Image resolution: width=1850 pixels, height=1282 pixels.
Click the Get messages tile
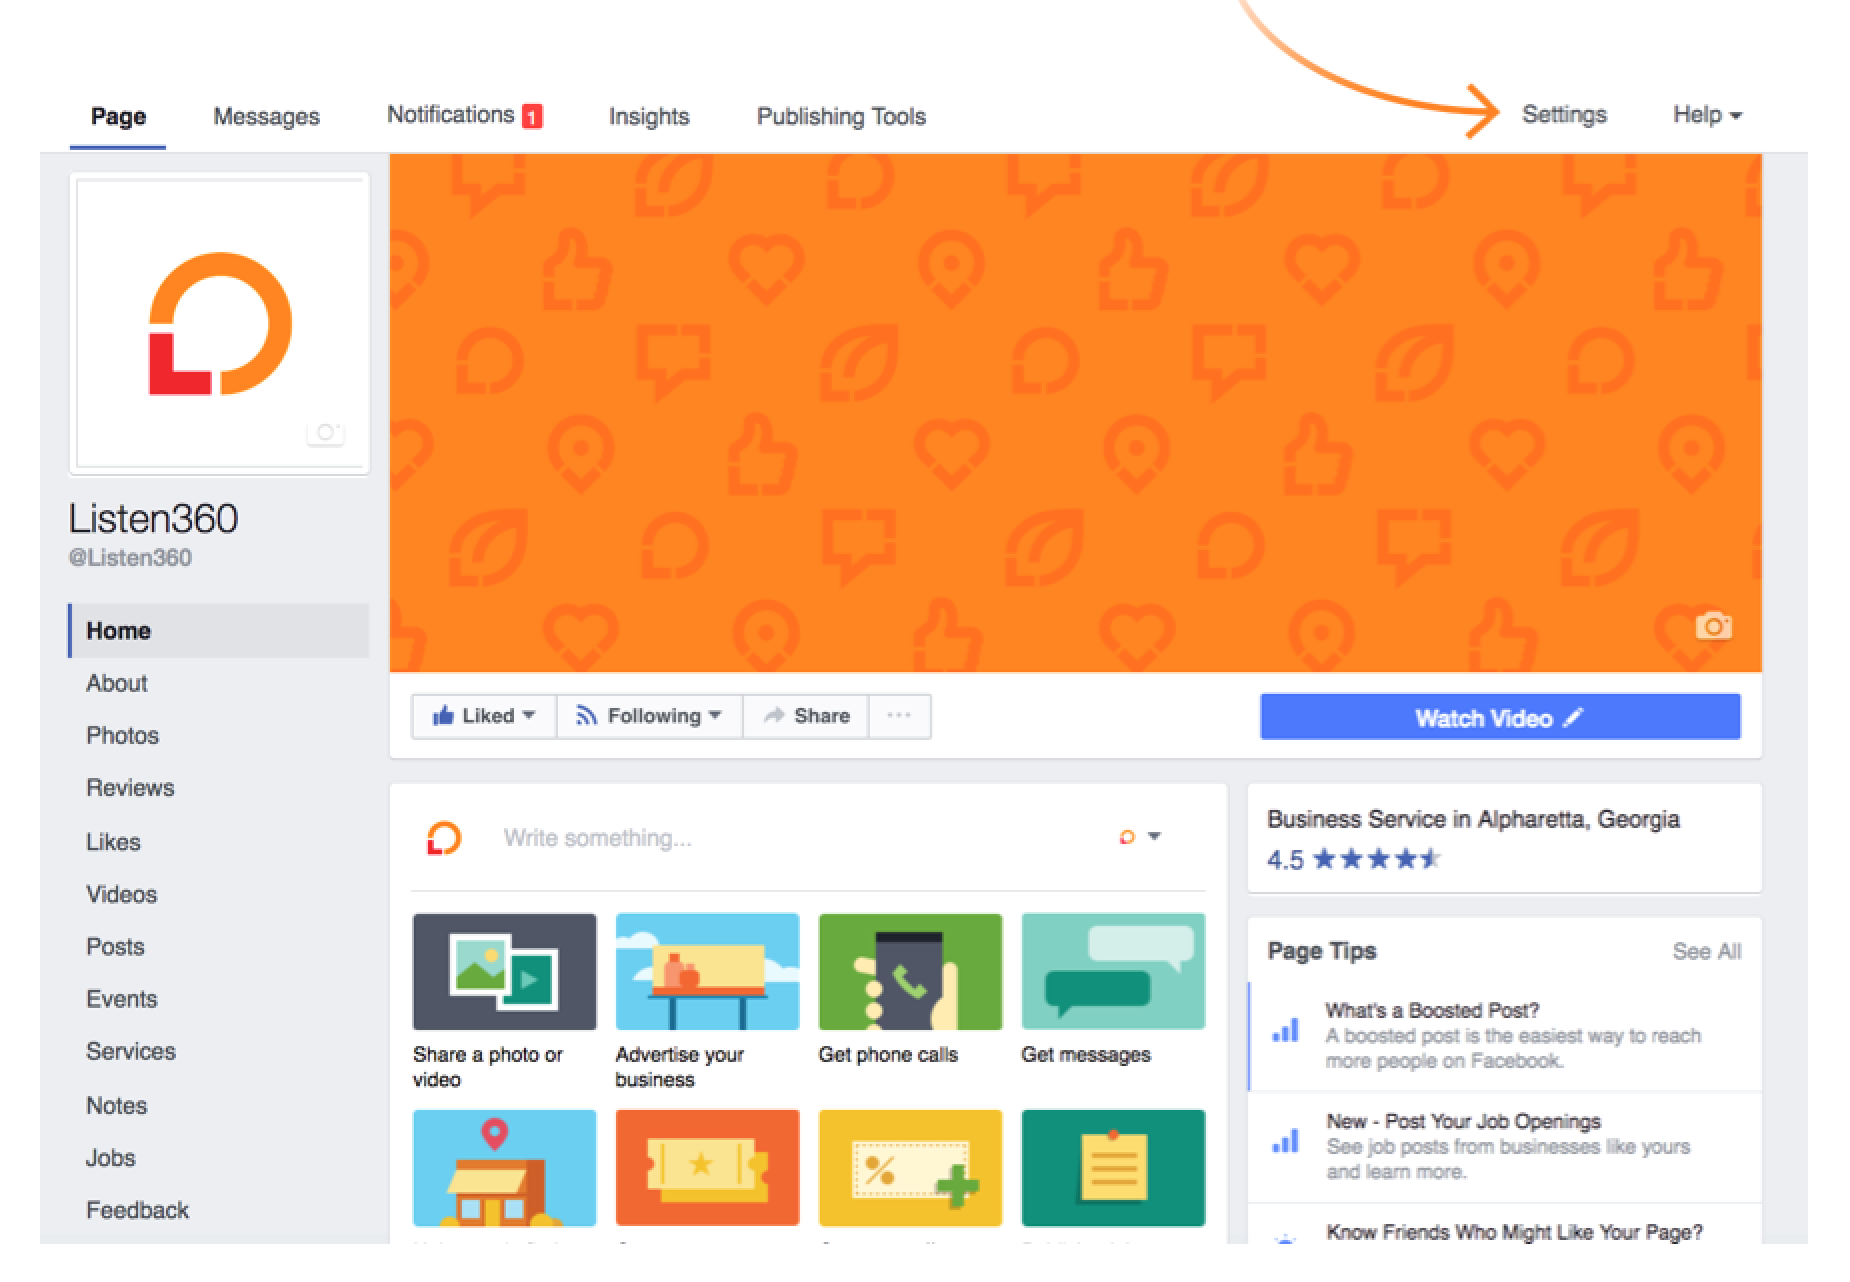[1113, 971]
